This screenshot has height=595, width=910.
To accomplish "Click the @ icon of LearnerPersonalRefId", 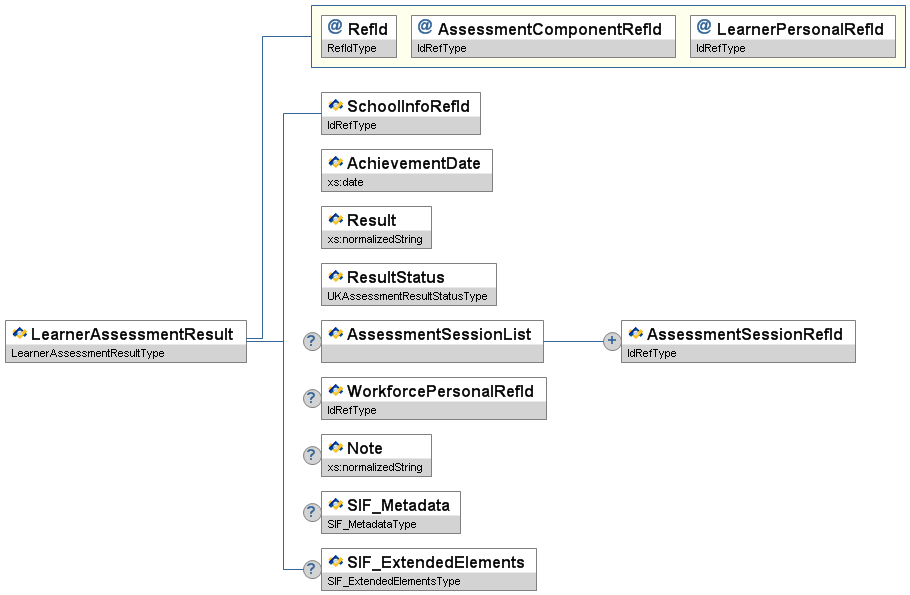I will [704, 28].
